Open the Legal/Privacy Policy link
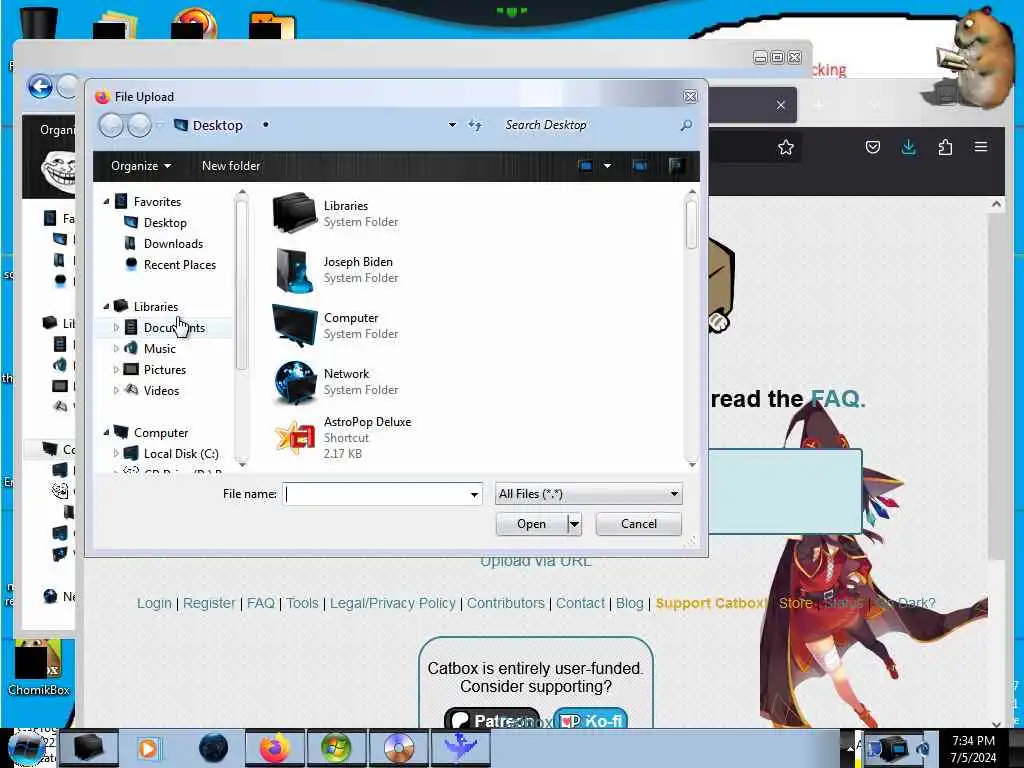Screen dimensions: 1024x768 pyautogui.click(x=392, y=603)
